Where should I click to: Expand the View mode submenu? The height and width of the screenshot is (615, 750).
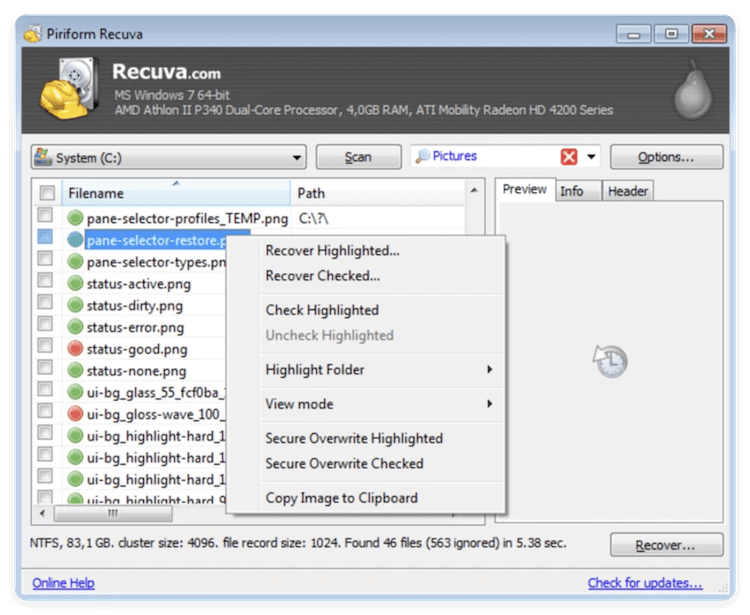(x=381, y=404)
